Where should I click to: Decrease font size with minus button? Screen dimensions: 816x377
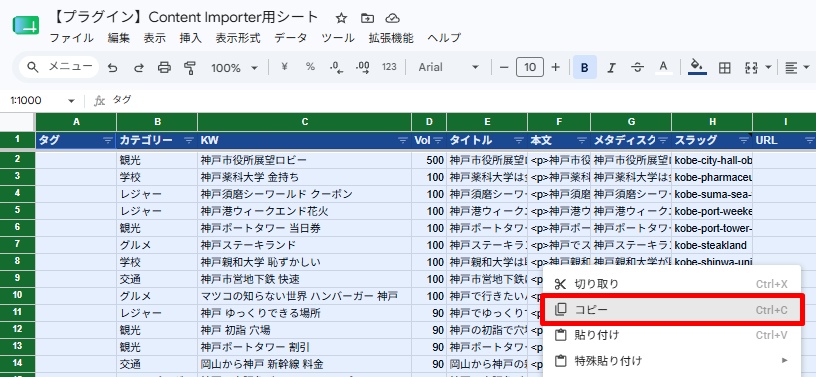click(x=504, y=67)
